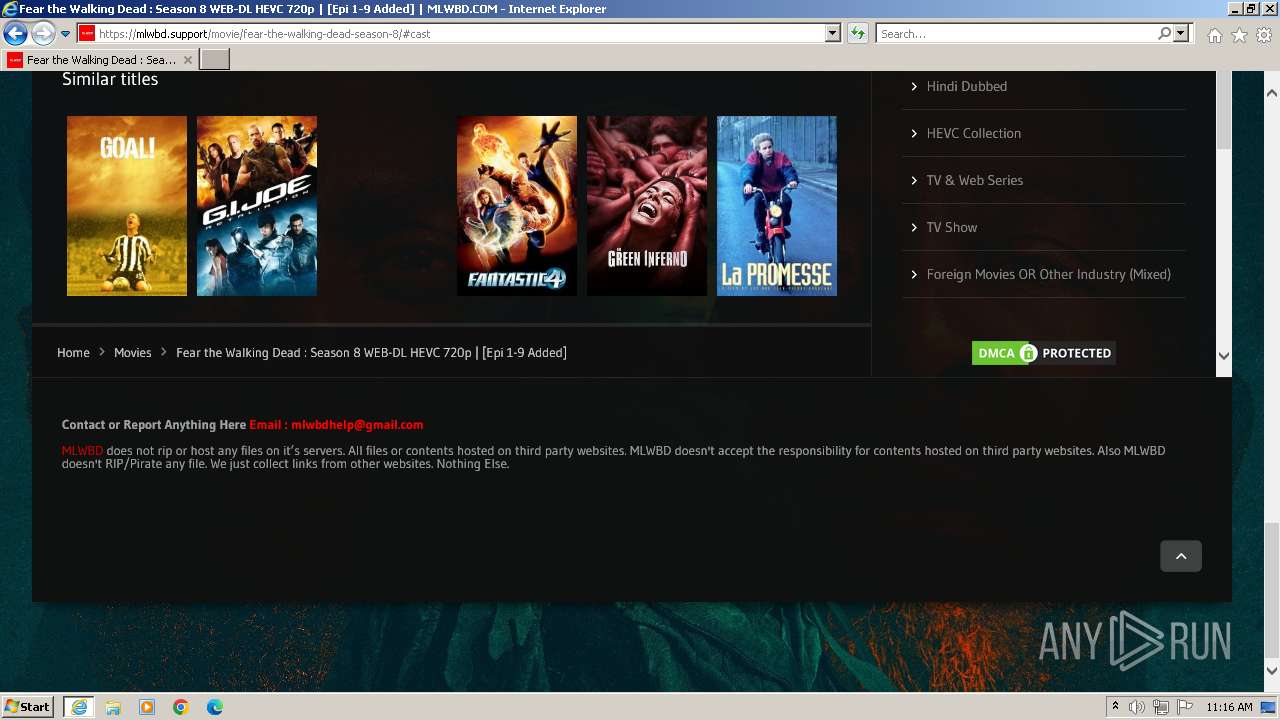This screenshot has width=1280, height=720.
Task: Open the media player taskbar icon
Action: click(x=147, y=707)
